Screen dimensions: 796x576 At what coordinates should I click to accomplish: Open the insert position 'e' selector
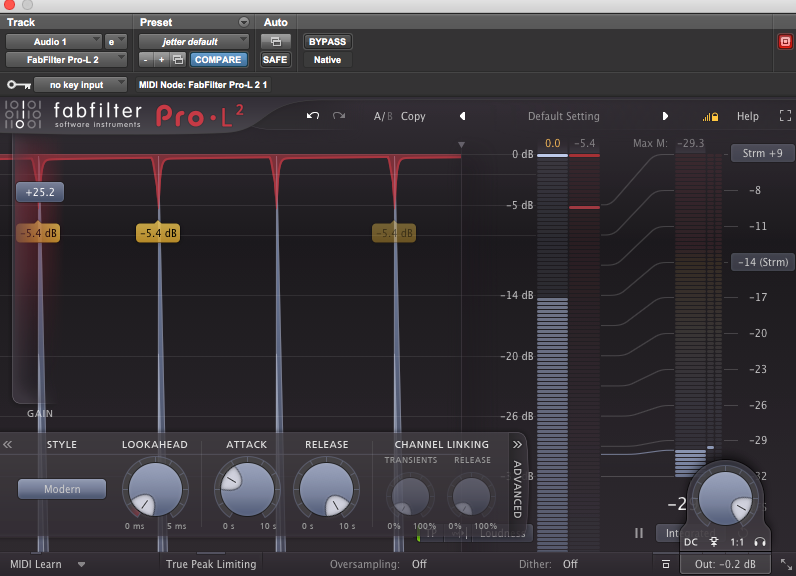click(x=115, y=42)
